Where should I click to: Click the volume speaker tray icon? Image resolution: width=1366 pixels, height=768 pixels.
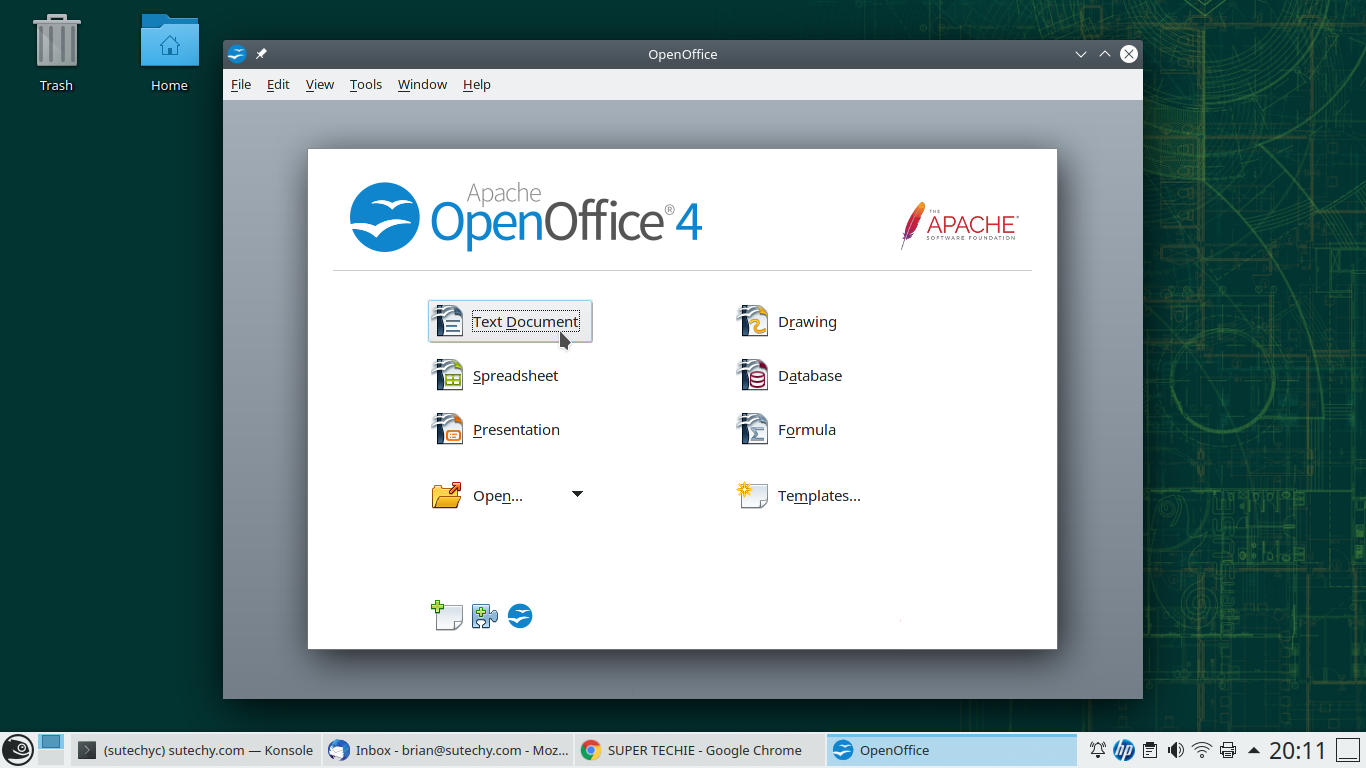coord(1176,750)
